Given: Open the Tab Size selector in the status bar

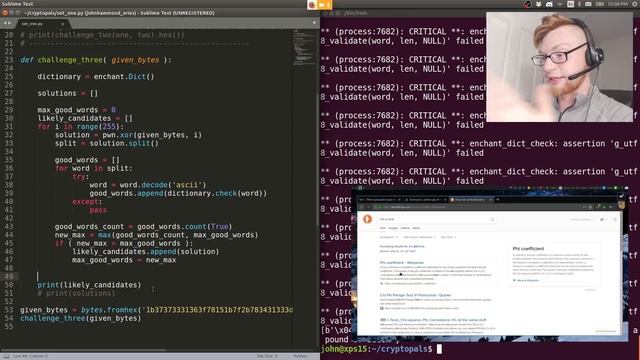Looking at the screenshot, I should [x=266, y=356].
